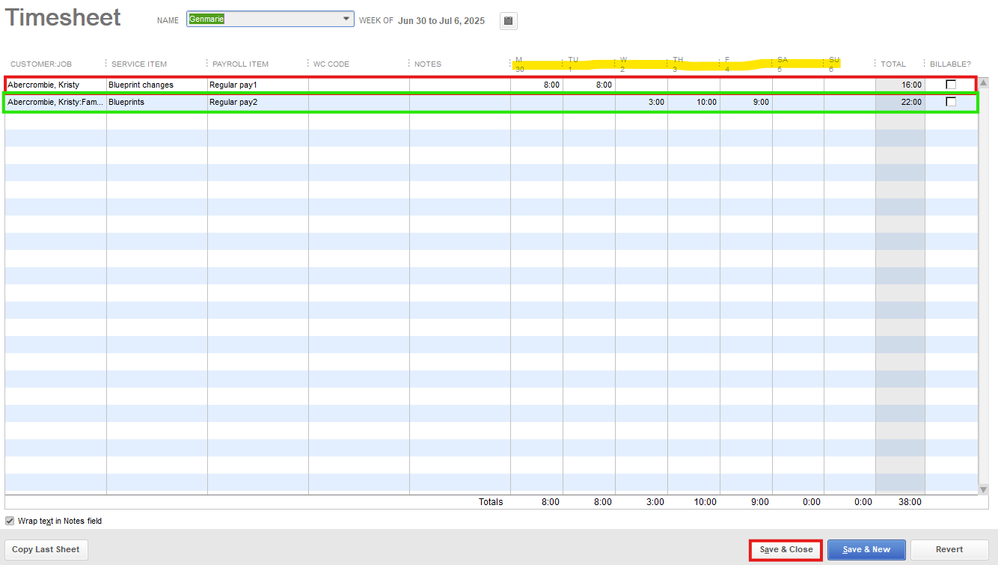Screen dimensions: 998x565
Task: Select the Abercrombie, Kristy customer cell
Action: tap(55, 85)
